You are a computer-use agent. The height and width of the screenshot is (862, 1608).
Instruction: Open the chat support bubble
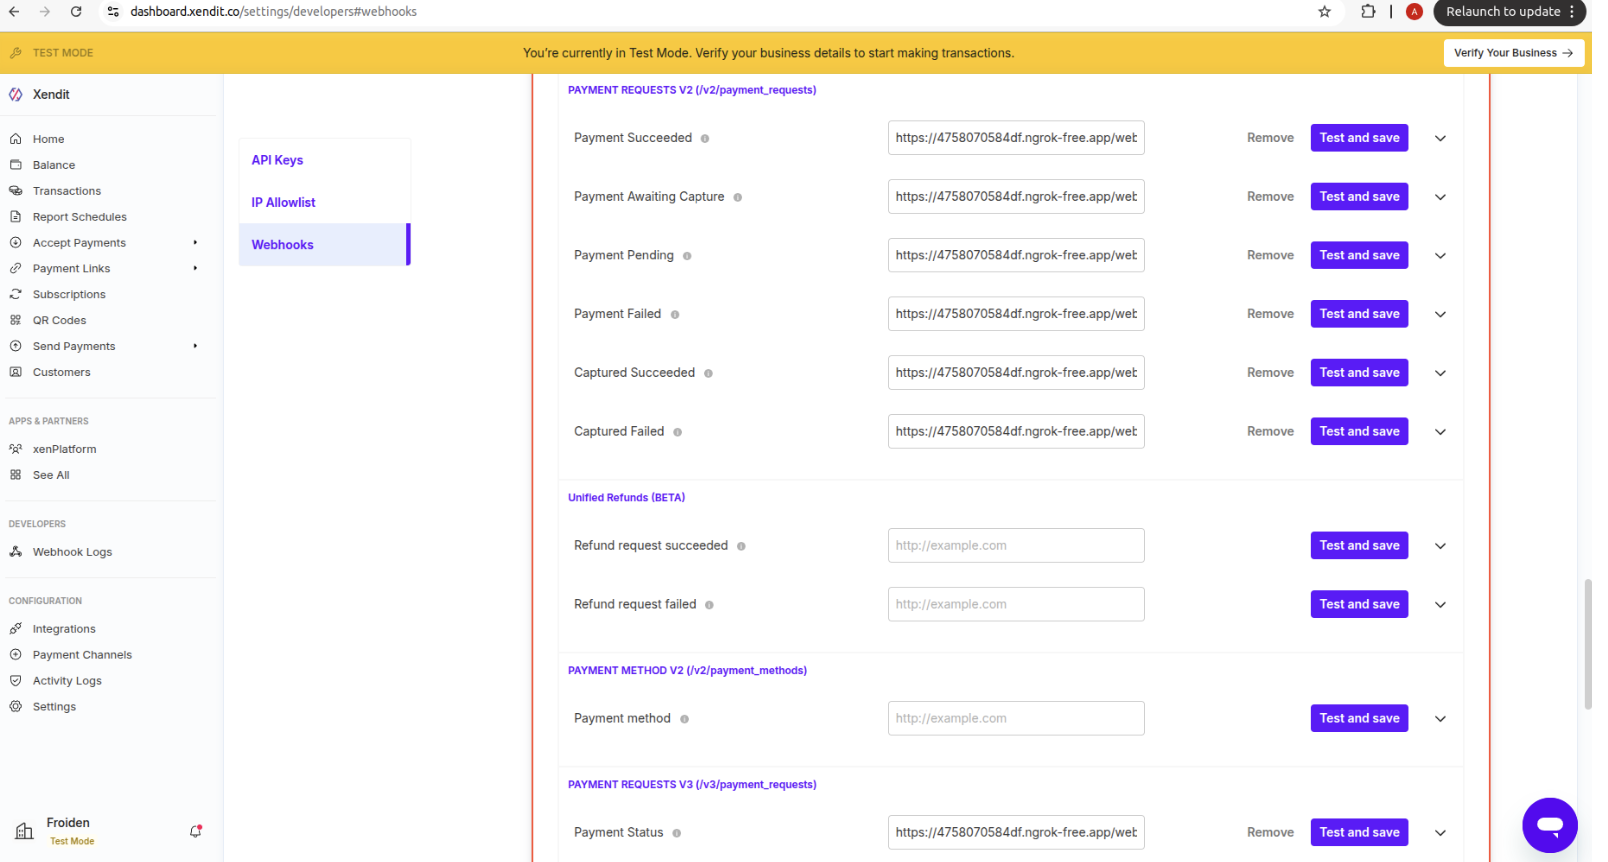(x=1549, y=825)
